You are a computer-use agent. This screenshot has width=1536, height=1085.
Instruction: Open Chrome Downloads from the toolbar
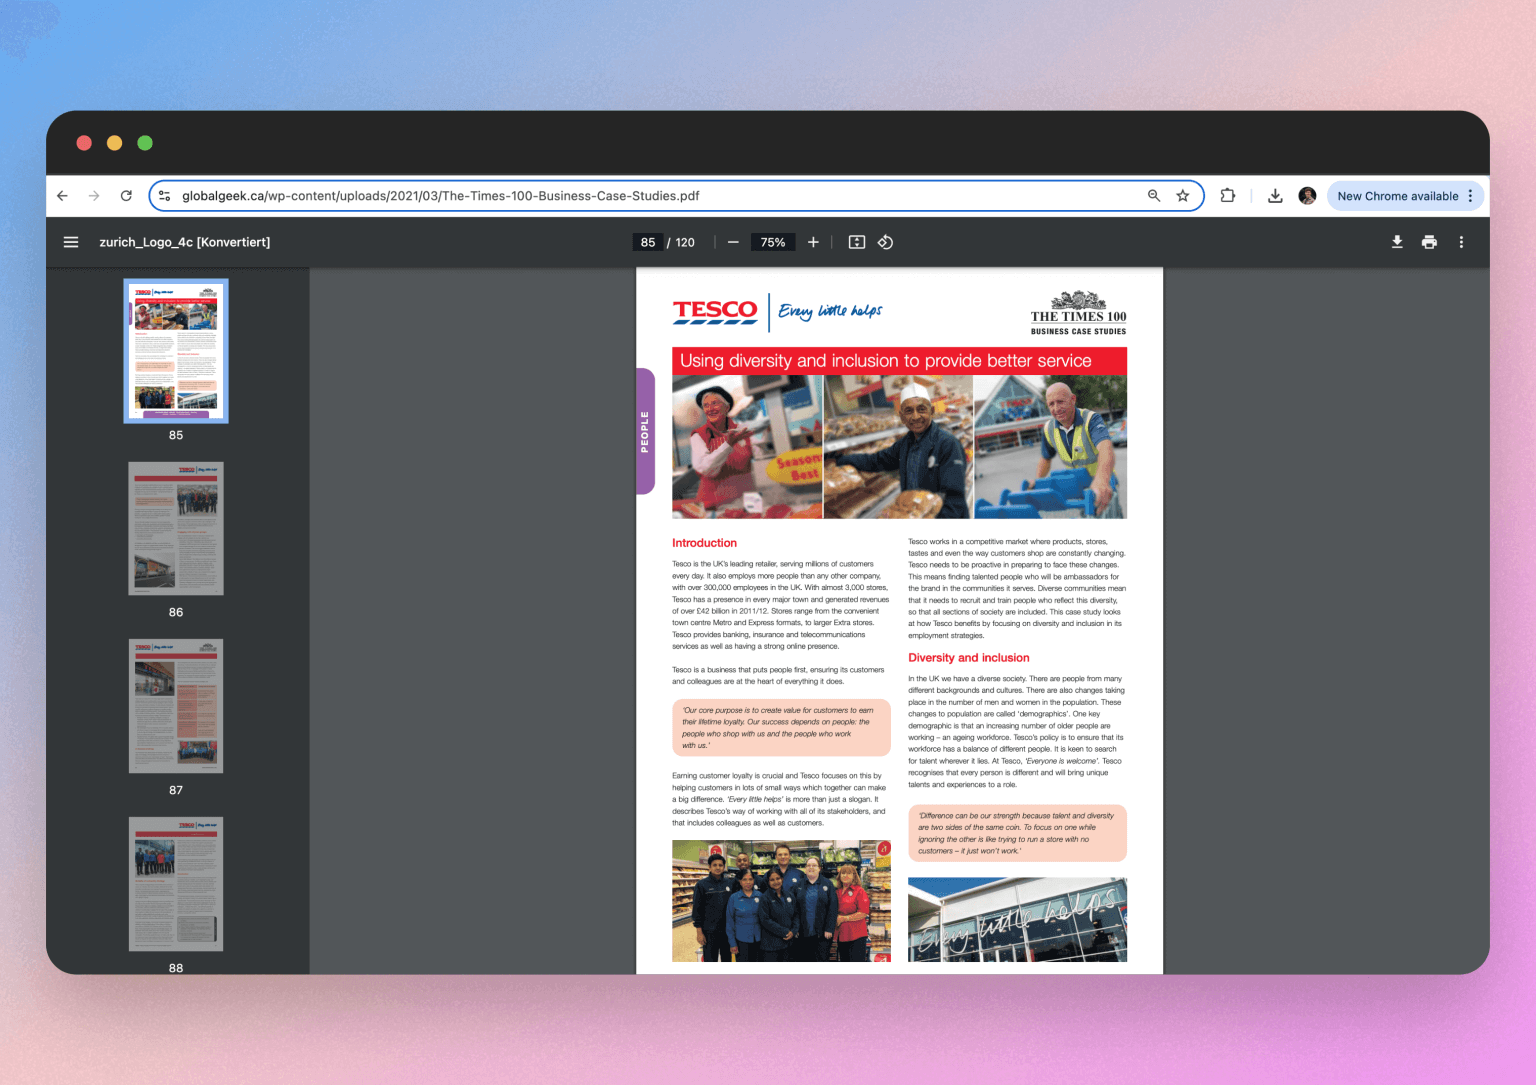pyautogui.click(x=1275, y=195)
